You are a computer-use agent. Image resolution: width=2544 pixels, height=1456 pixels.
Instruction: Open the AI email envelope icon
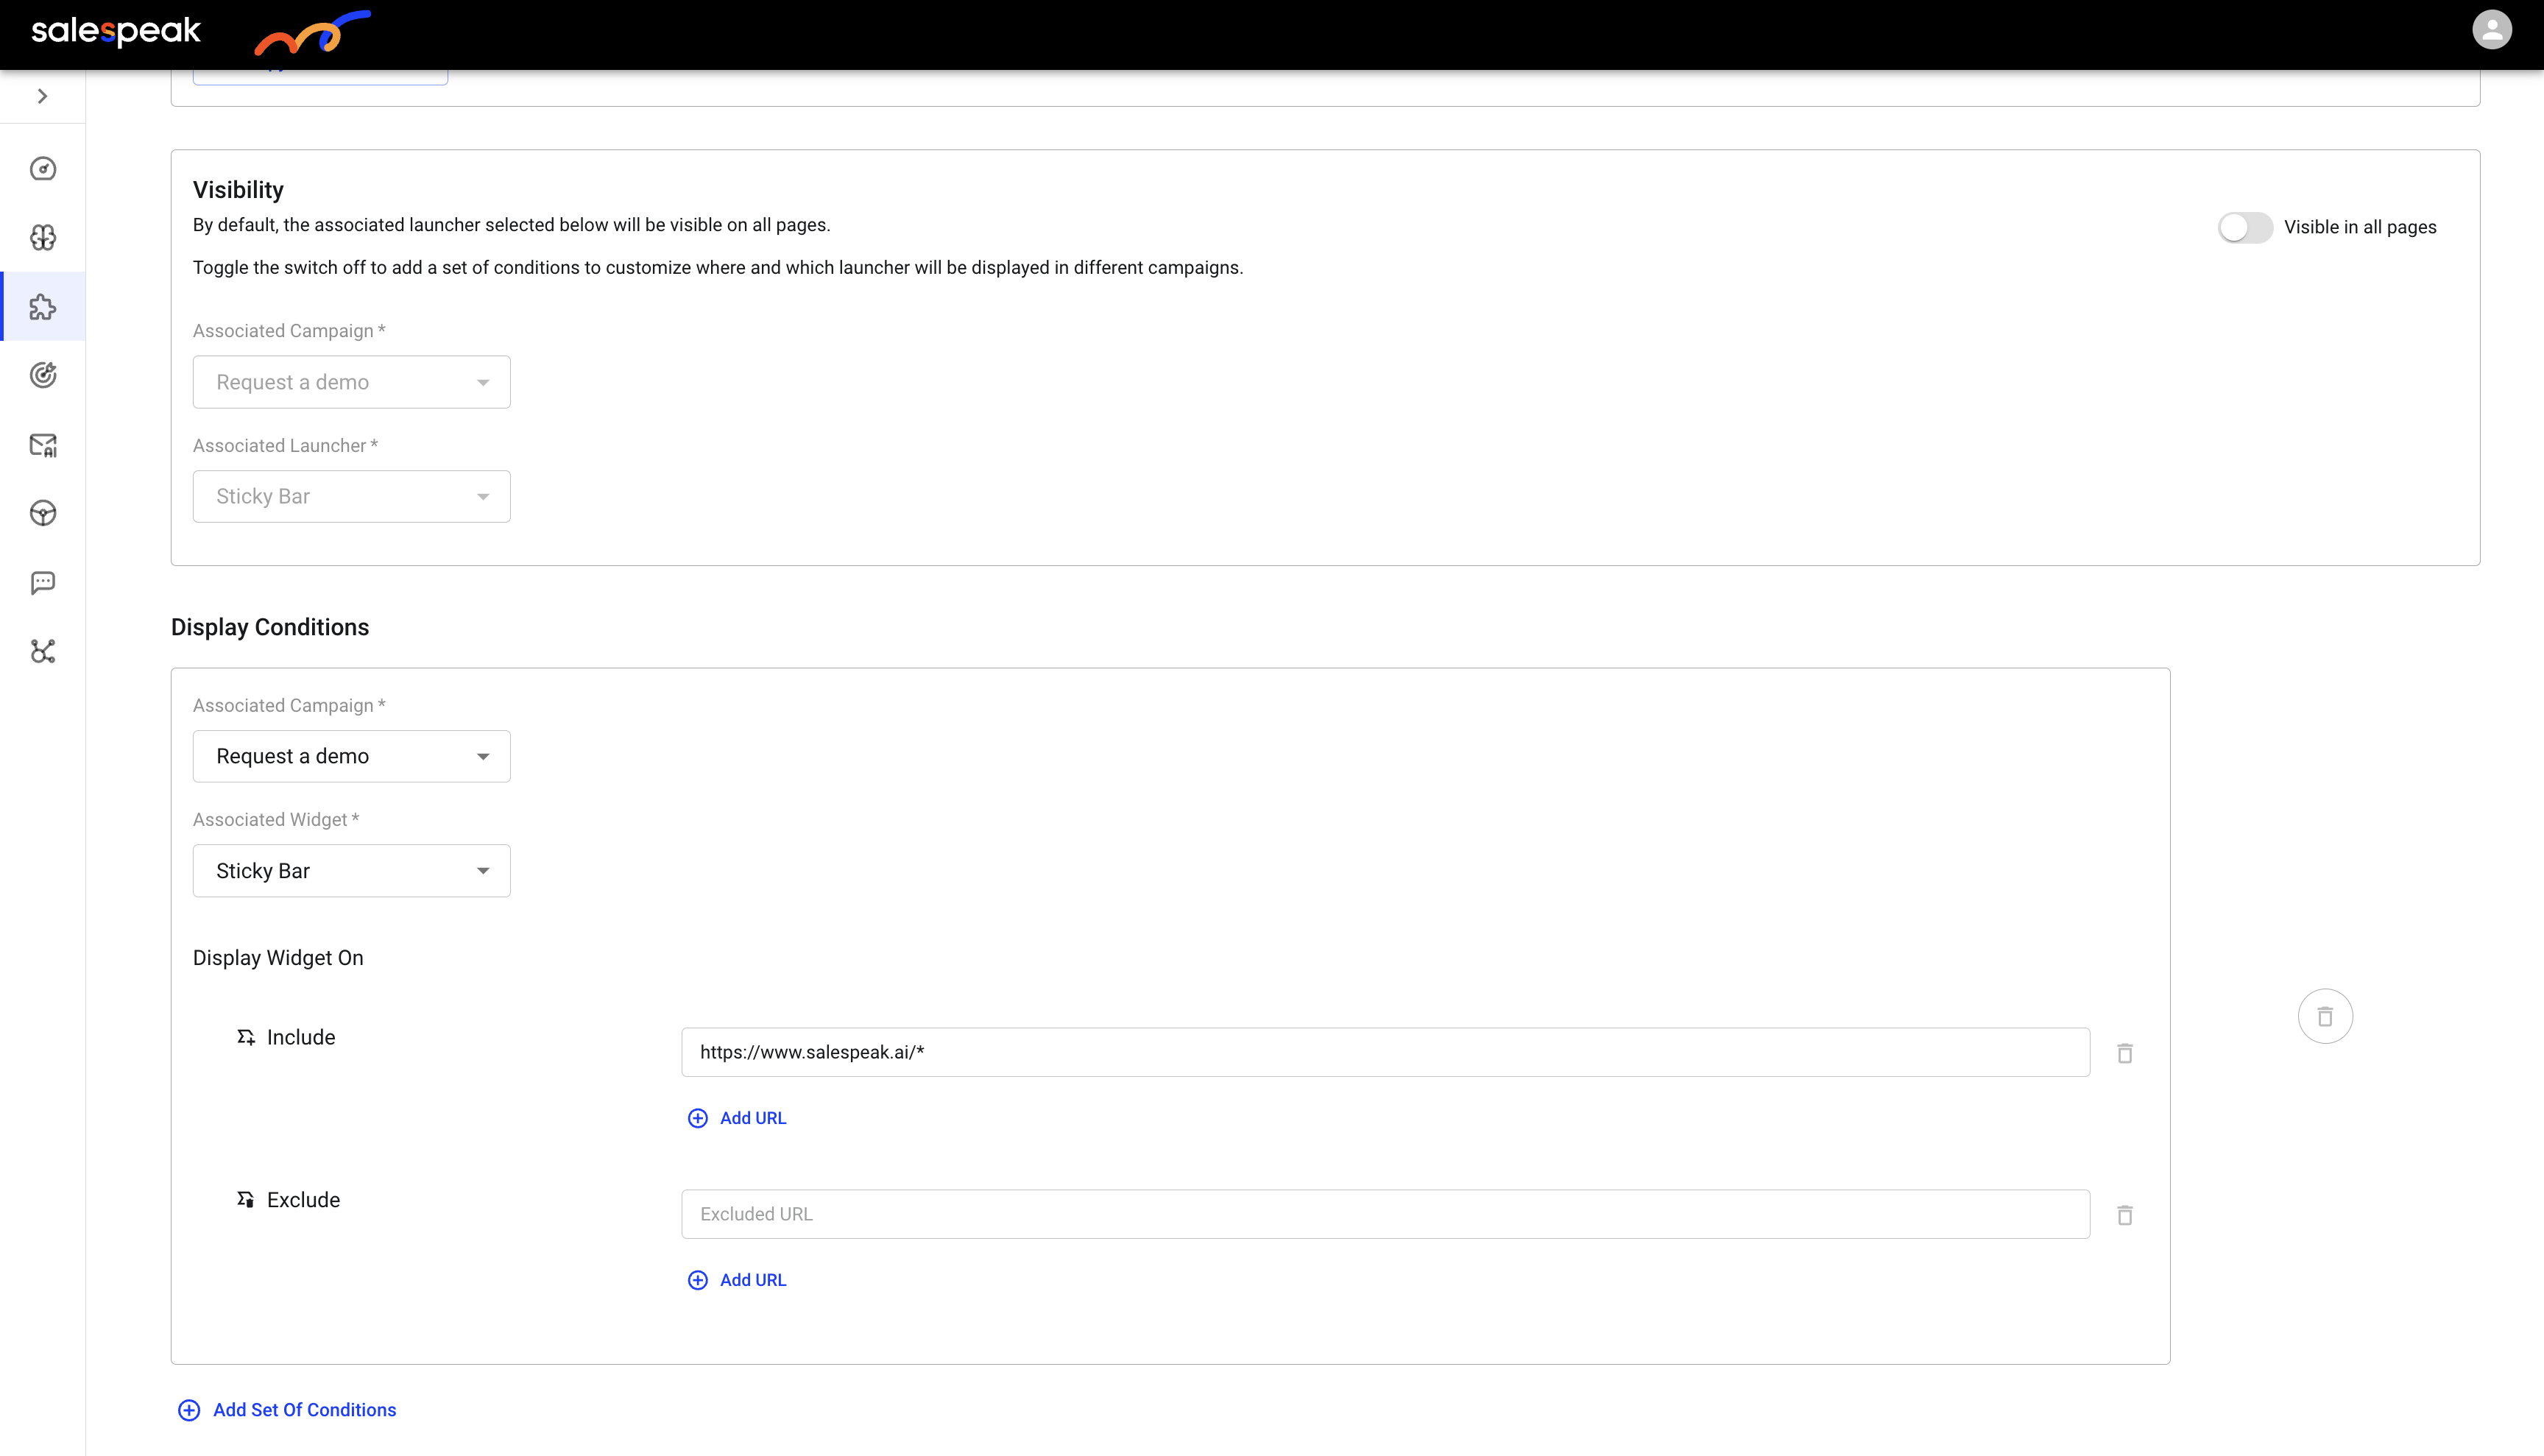[x=43, y=445]
